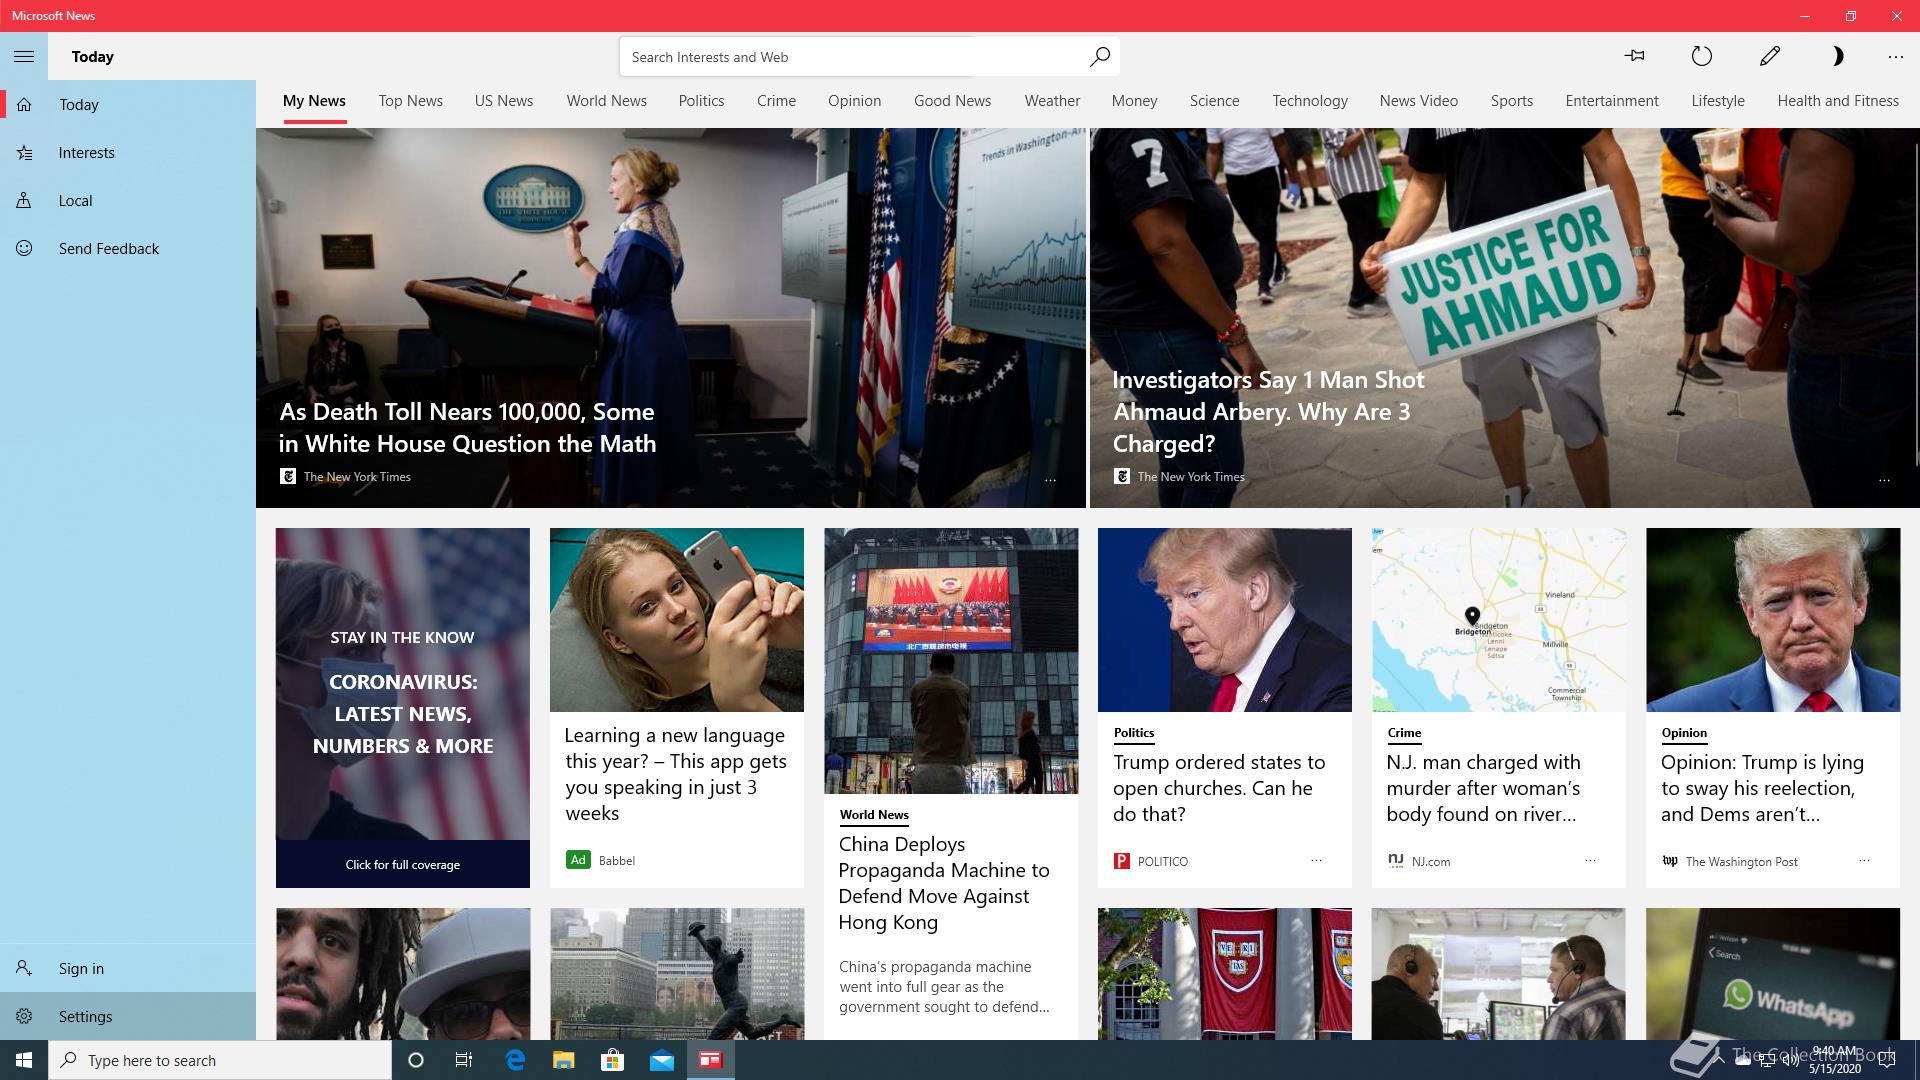This screenshot has height=1080, width=1920.
Task: Open Trump ordered states to open churches
Action: (x=1219, y=788)
